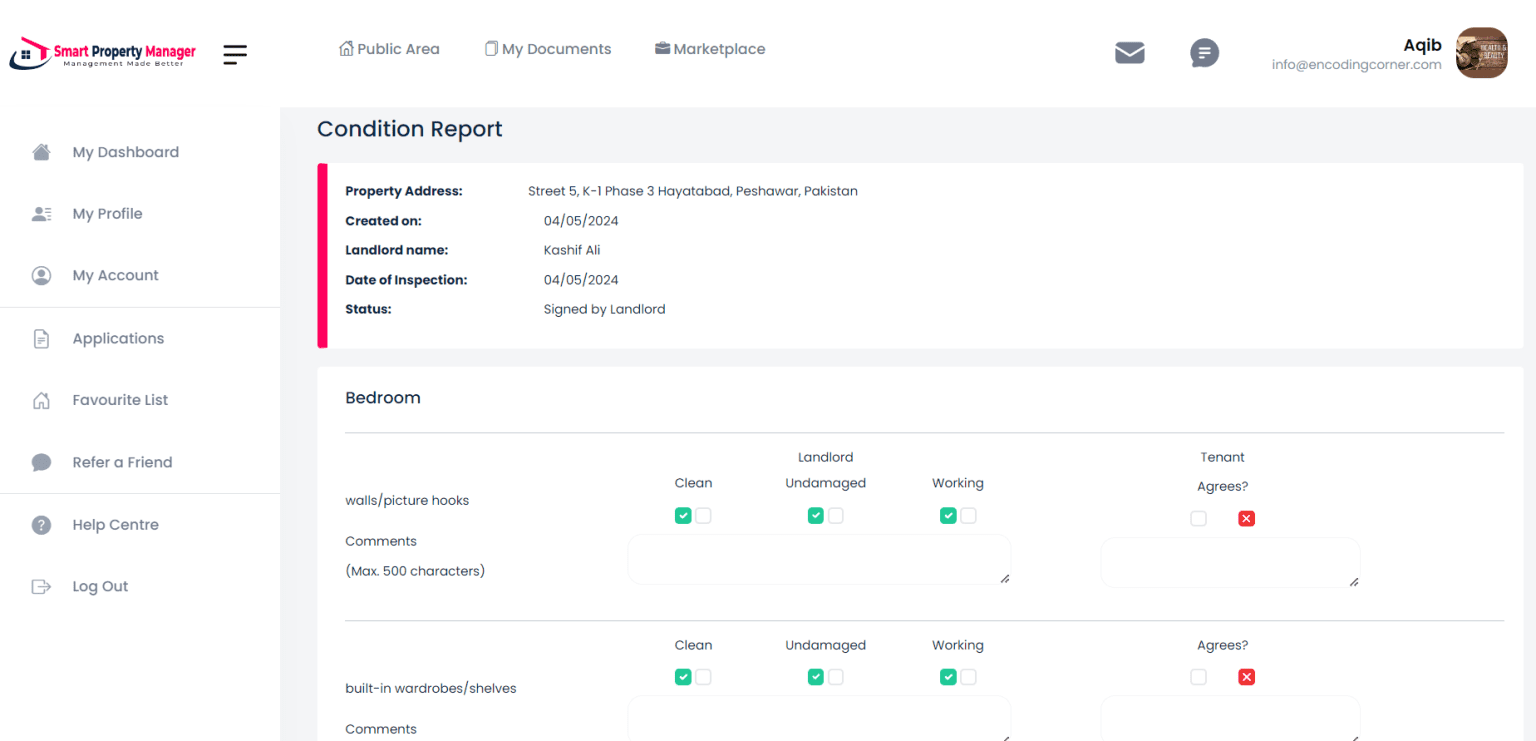Click the My Dashboard home icon
The height and width of the screenshot is (741, 1536).
41,152
